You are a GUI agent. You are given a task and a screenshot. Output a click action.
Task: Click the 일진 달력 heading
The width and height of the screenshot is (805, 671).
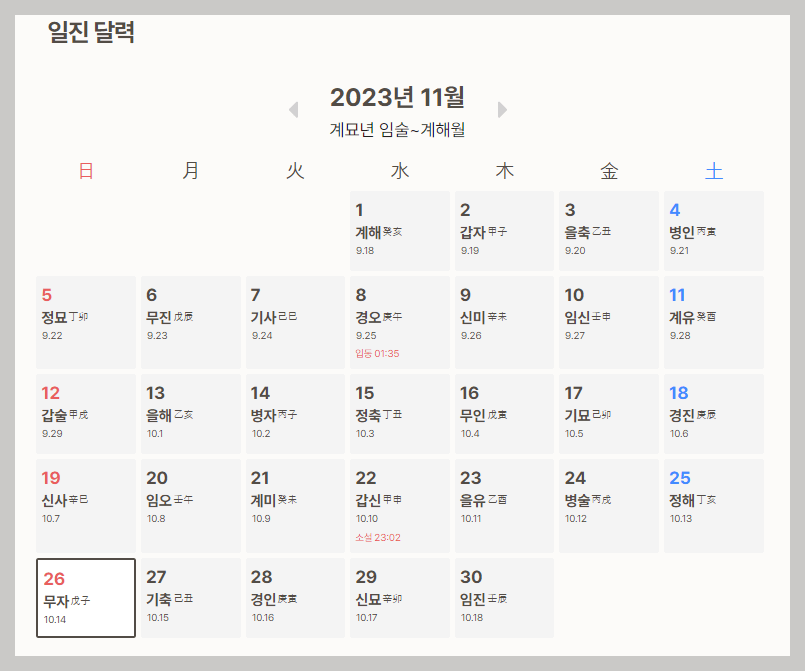tap(92, 31)
